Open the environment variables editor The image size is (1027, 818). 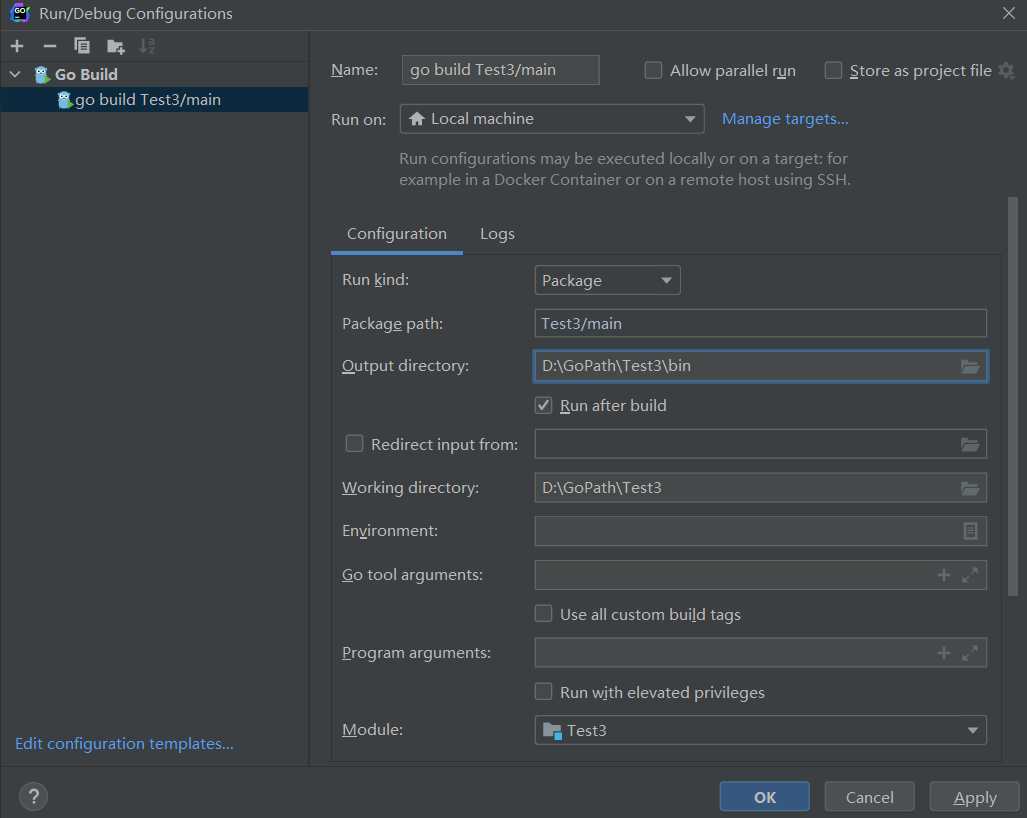coord(969,531)
